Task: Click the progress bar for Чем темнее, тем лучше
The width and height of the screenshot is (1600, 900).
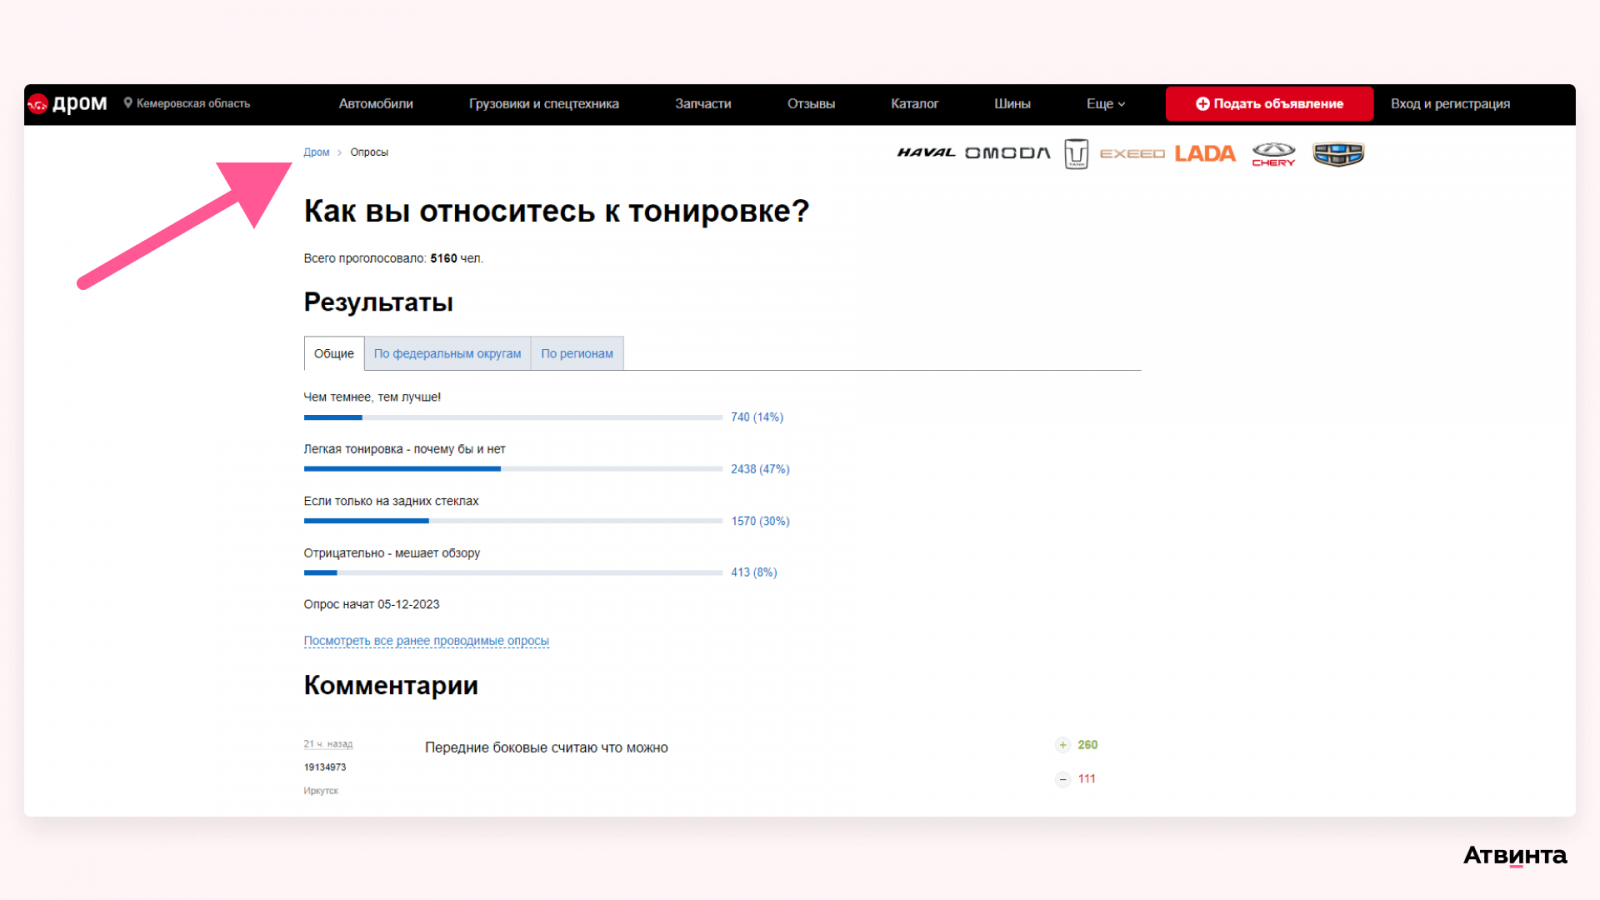Action: (x=513, y=417)
